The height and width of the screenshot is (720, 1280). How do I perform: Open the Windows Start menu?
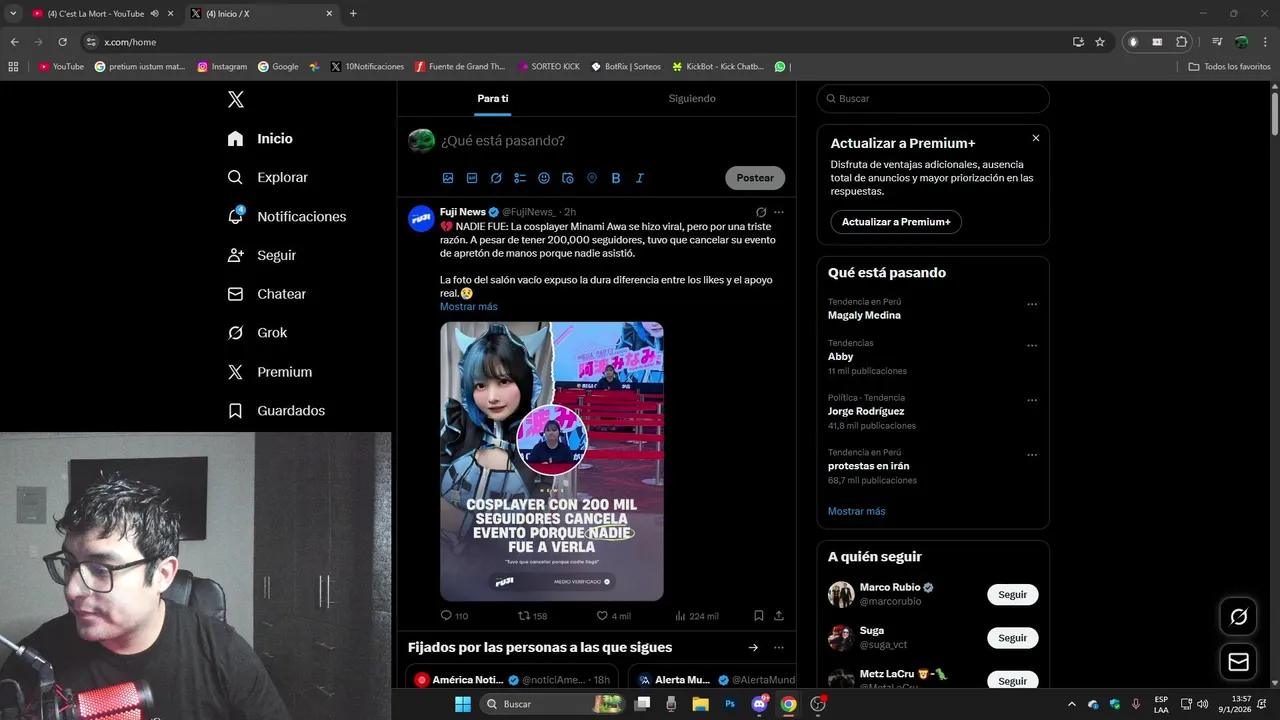(463, 704)
